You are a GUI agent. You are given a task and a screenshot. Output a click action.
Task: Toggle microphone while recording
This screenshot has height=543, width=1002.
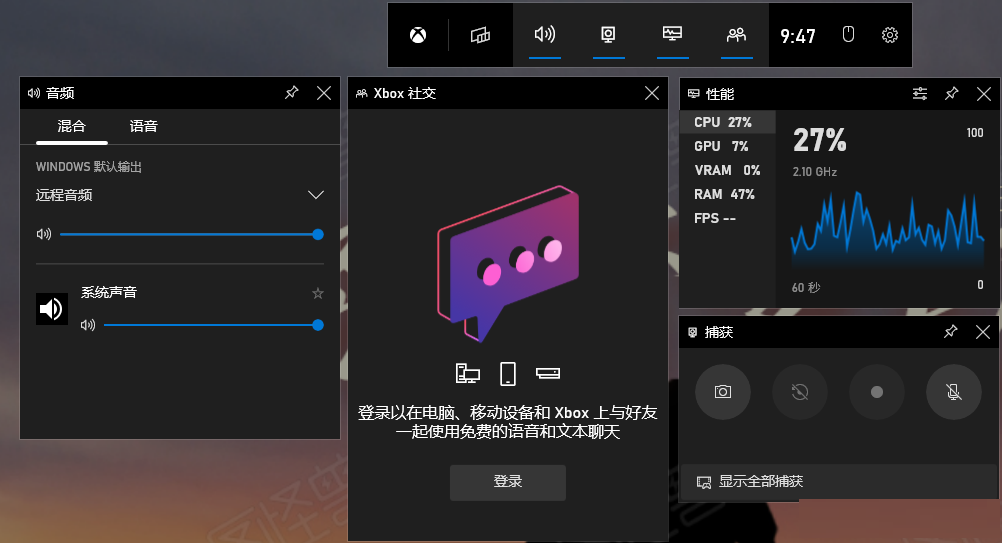click(953, 392)
